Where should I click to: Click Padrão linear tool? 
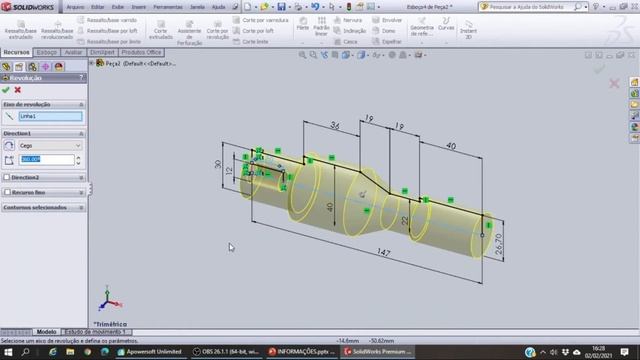[321, 26]
